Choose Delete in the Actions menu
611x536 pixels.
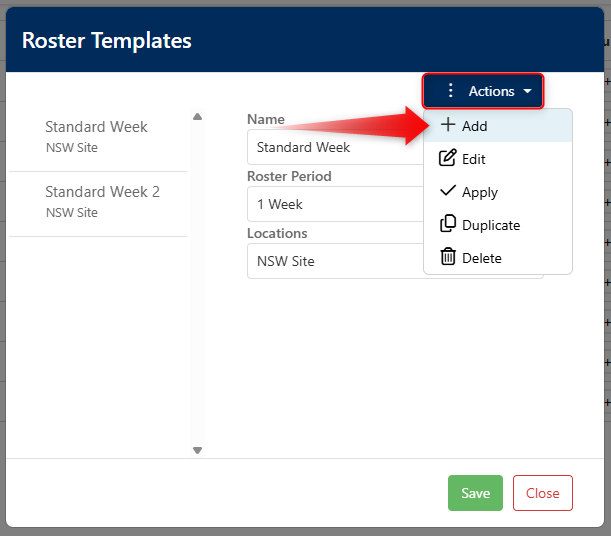coord(481,258)
